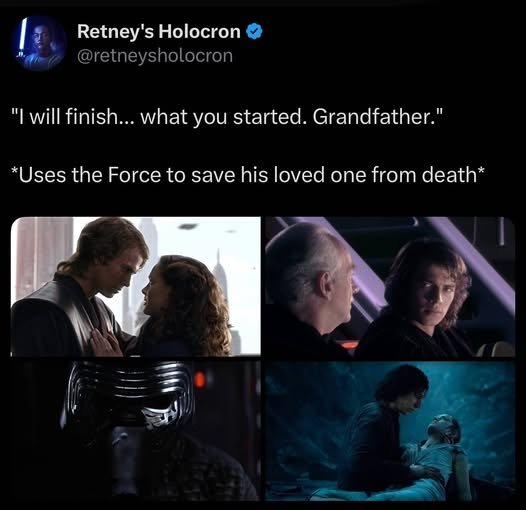Open the image of the masked helmet figure
Screen dimensions: 526x510
pos(136,431)
